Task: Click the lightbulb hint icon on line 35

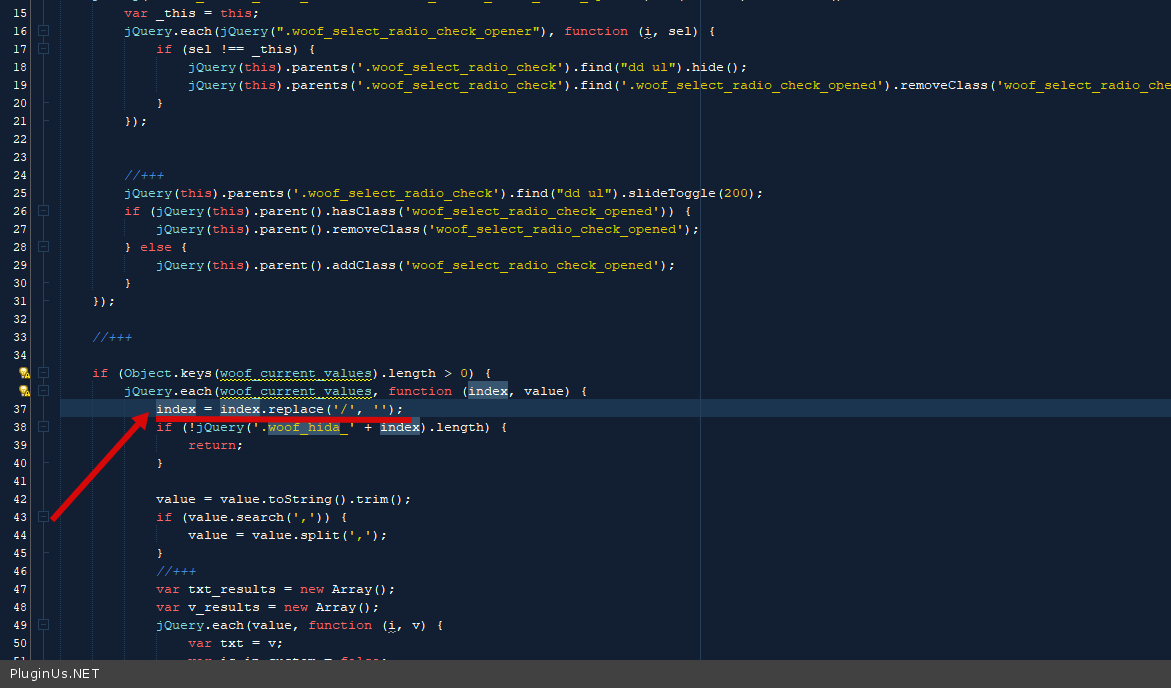Action: tap(24, 373)
